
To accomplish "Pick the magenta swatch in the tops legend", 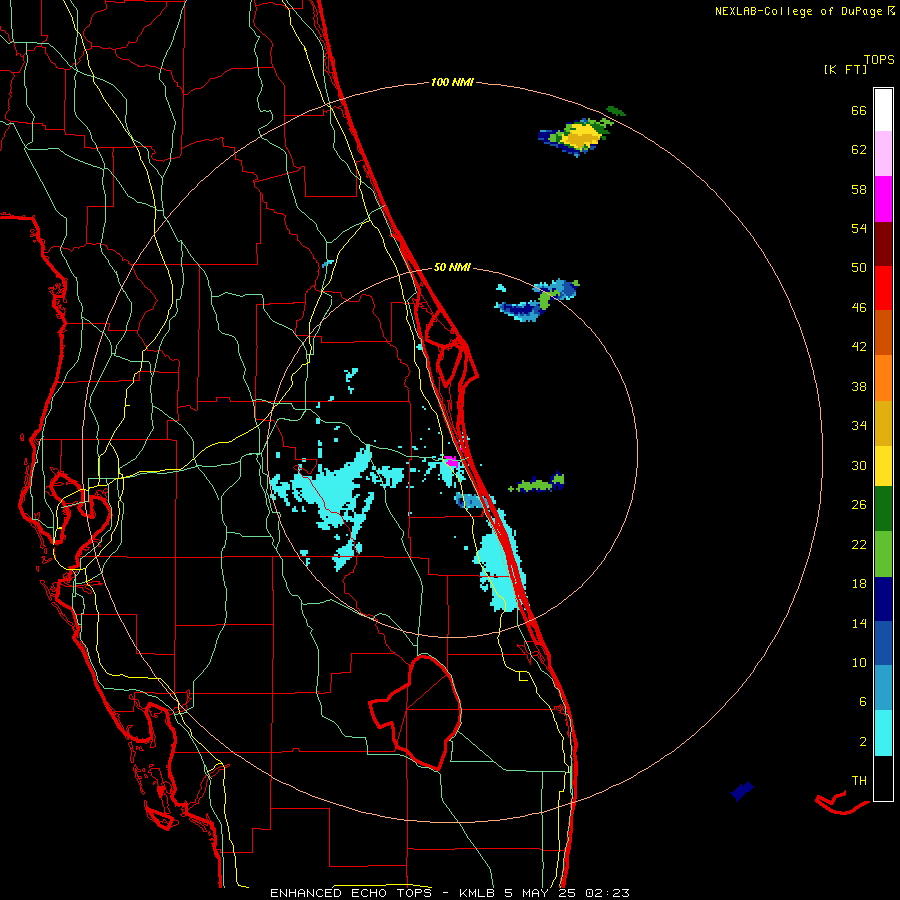I will (883, 199).
